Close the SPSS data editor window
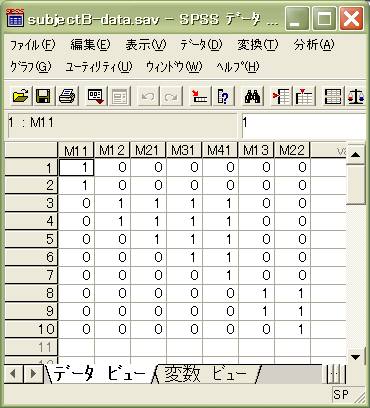 click(x=352, y=19)
